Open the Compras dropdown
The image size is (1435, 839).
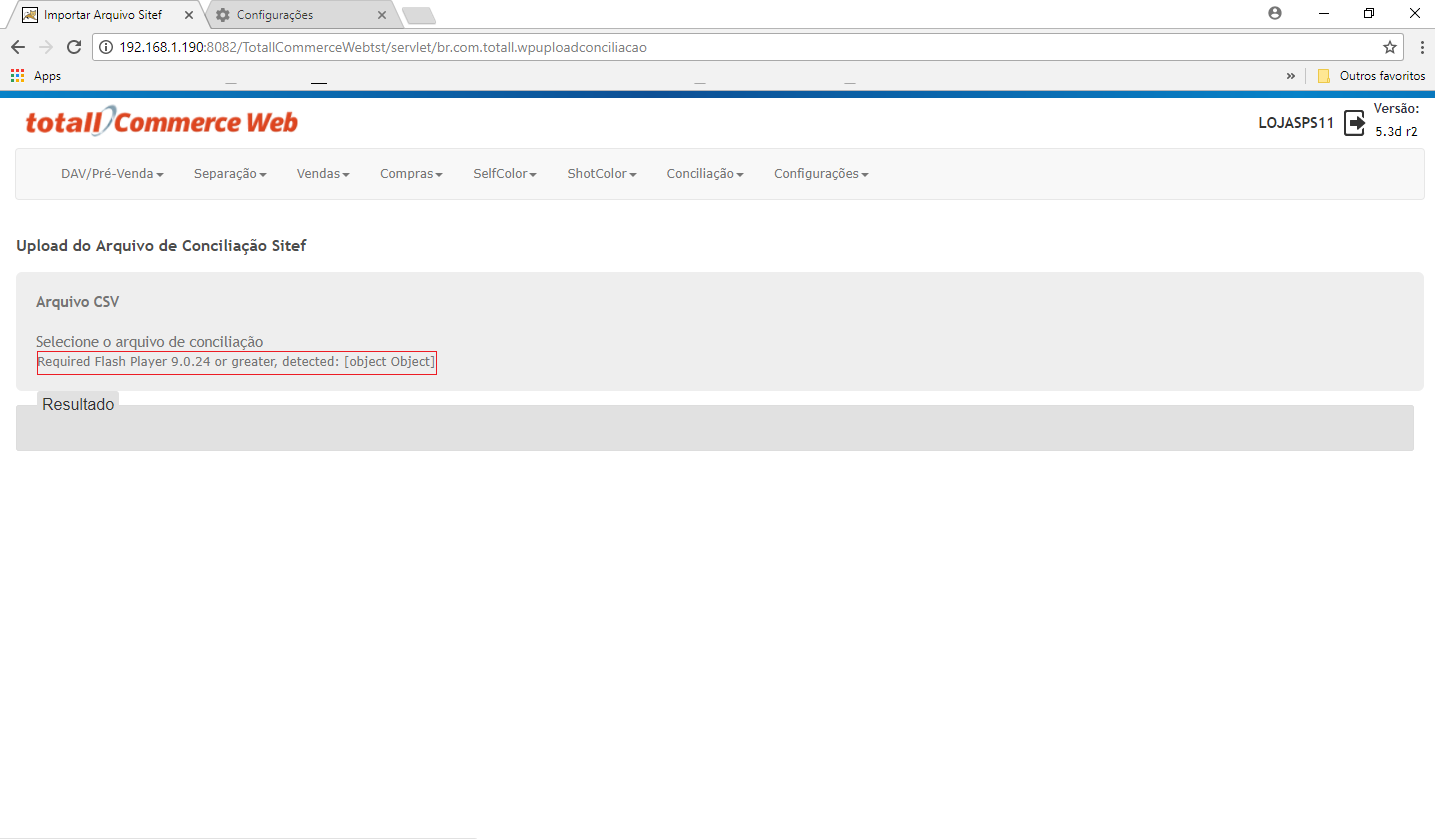(411, 174)
